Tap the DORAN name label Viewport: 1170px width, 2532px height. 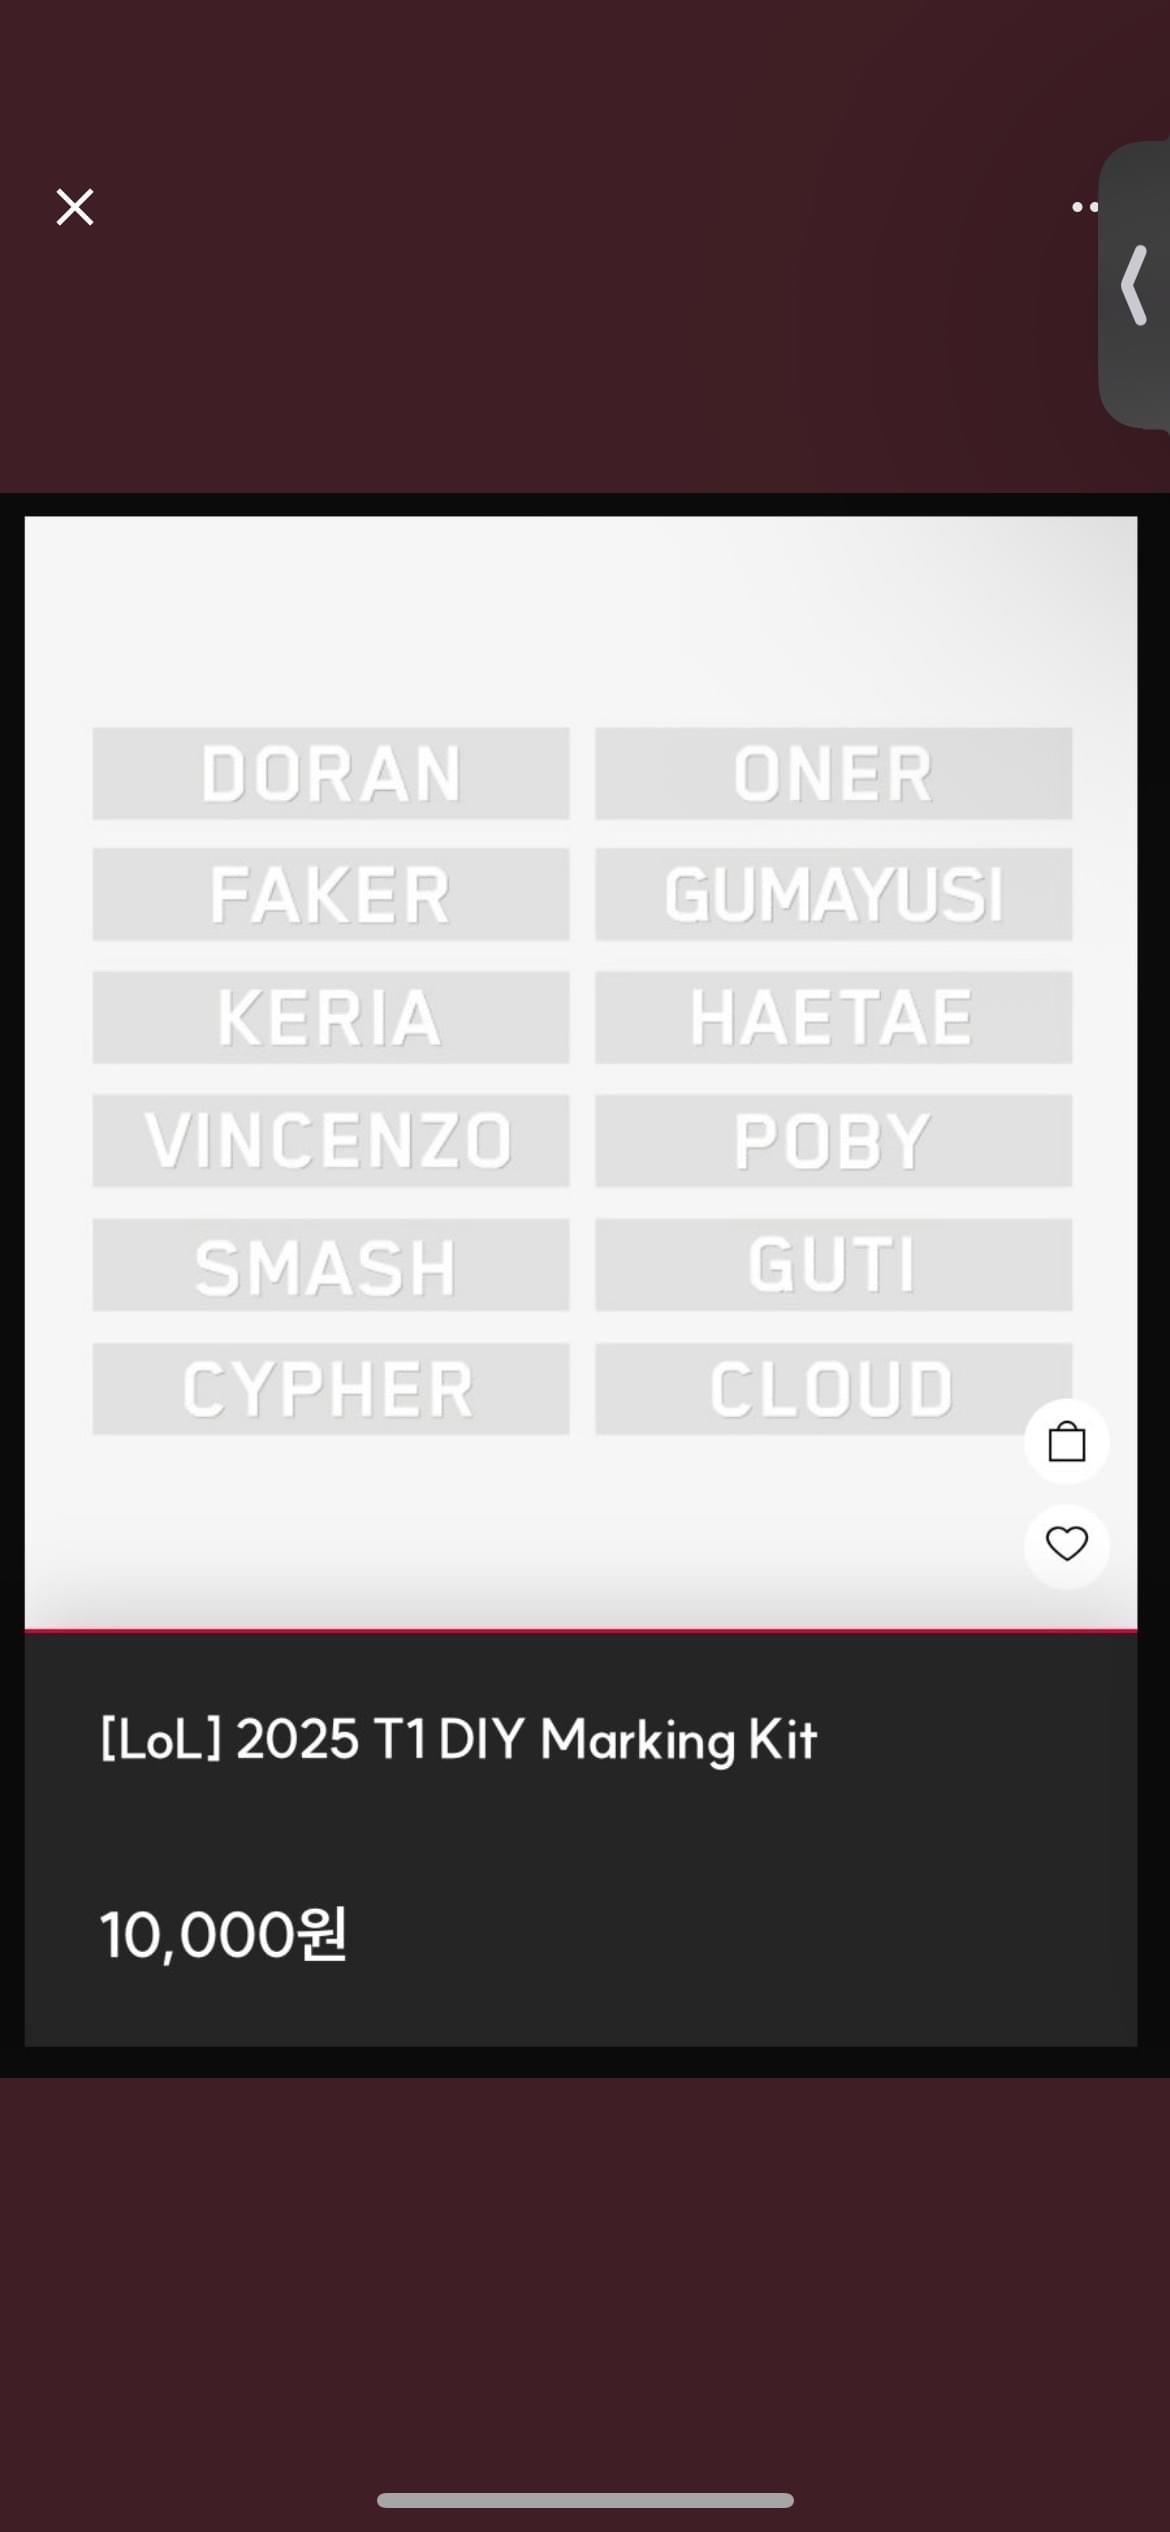coord(331,774)
